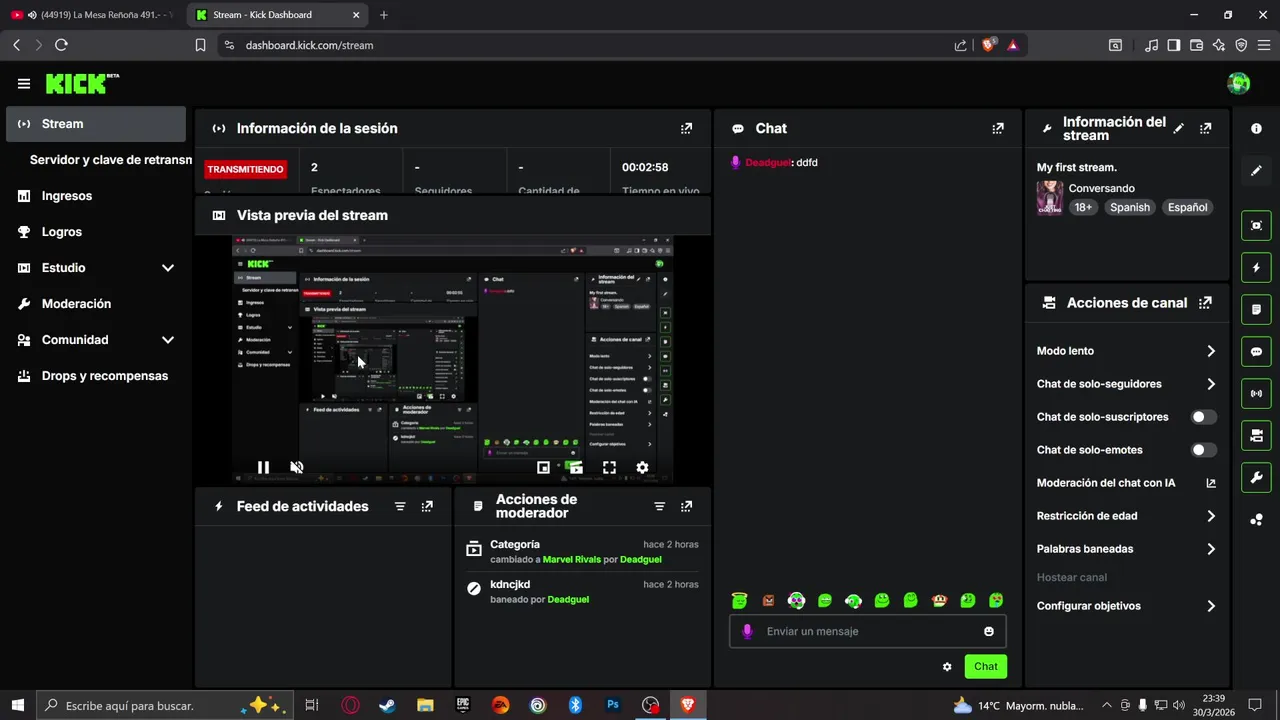Screen dimensions: 1280x720
Task: Pop out the Acciones de canal panel
Action: pyautogui.click(x=1205, y=303)
